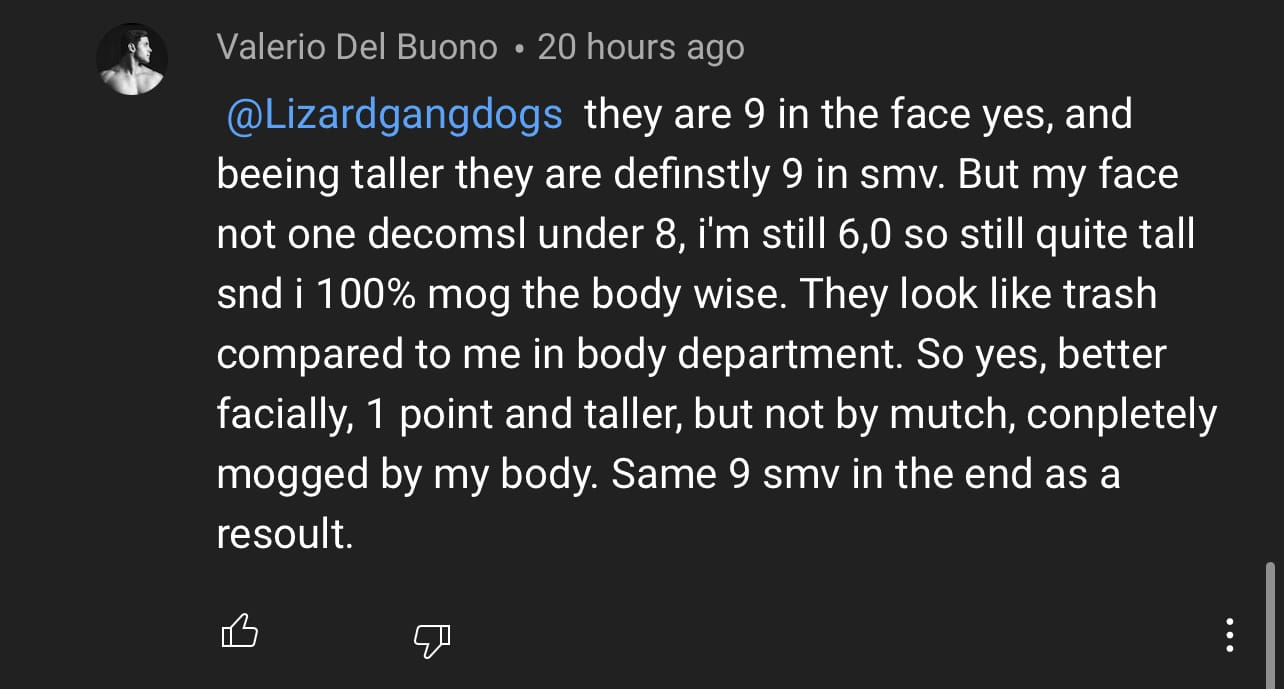Open the Valerio Del Buono channel name
This screenshot has width=1284, height=689.
click(357, 47)
